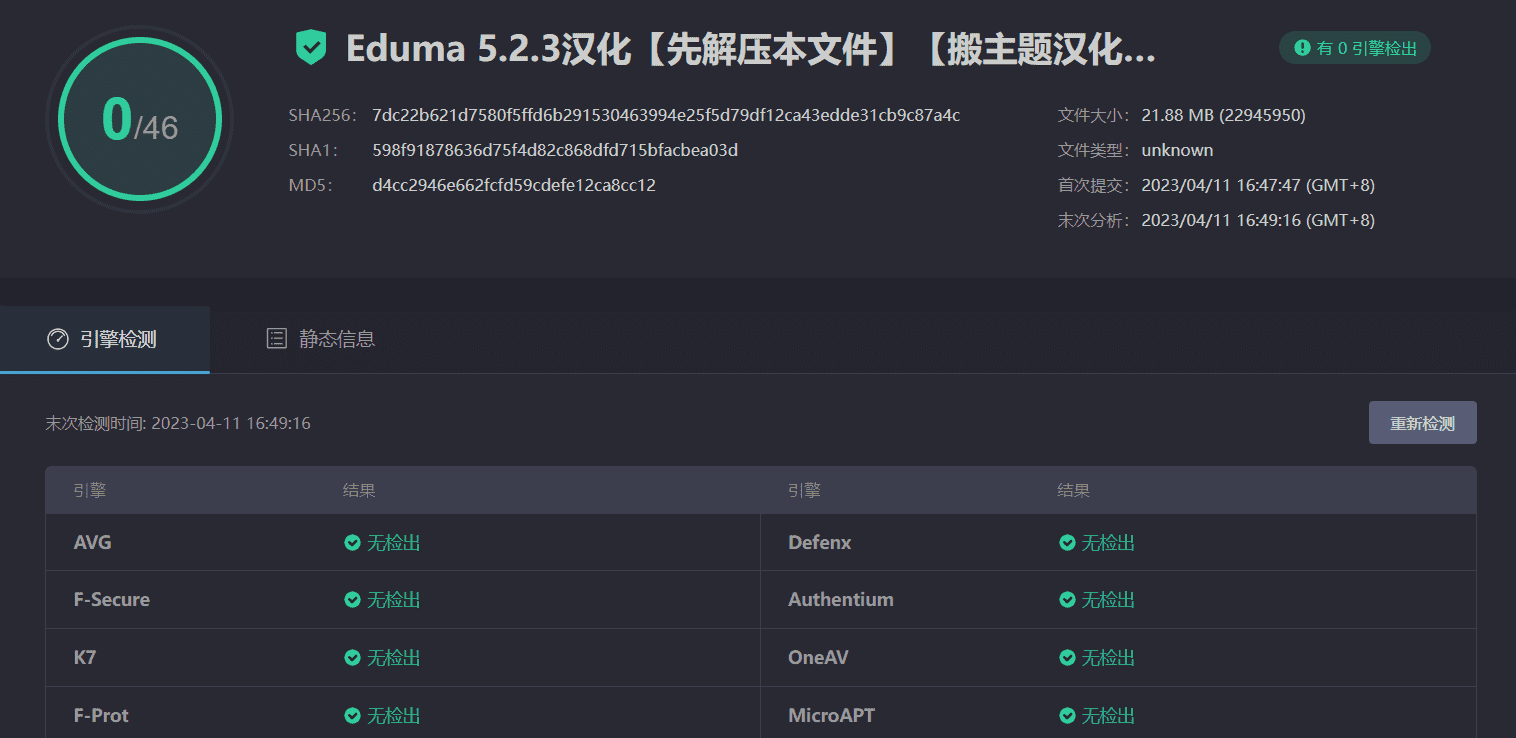Screen dimensions: 1516x738
Task: Click first submission time 16:47:47 value
Action: coord(1258,185)
